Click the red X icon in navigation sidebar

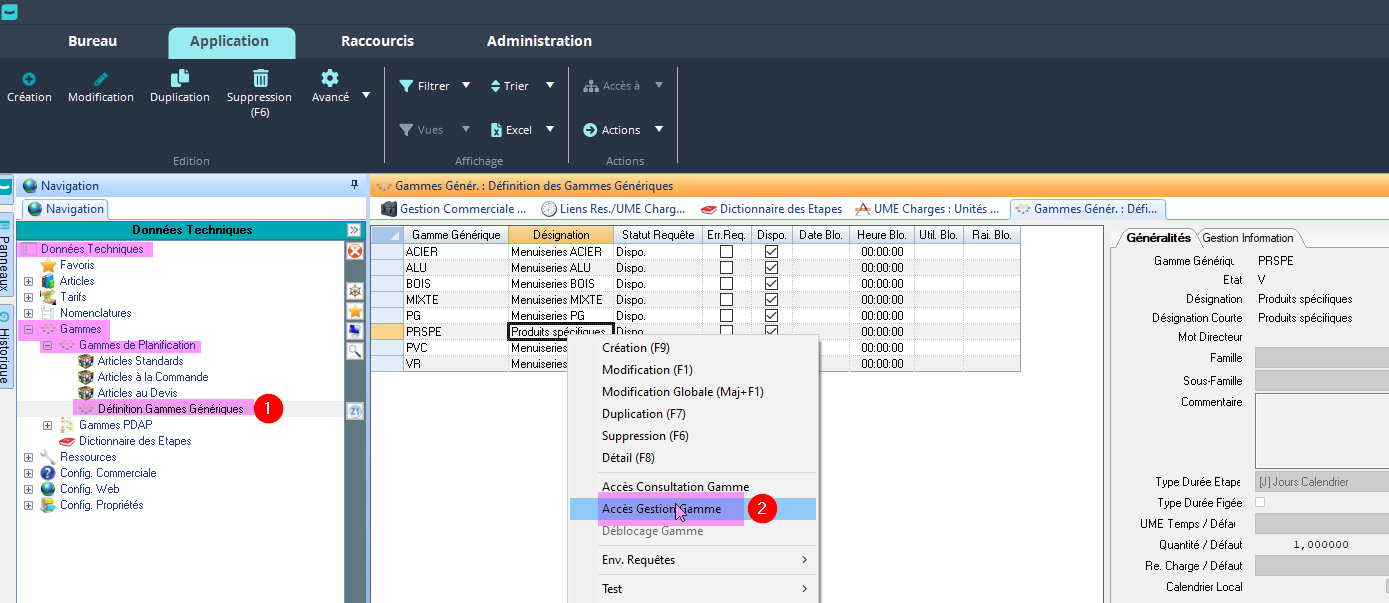[x=354, y=251]
